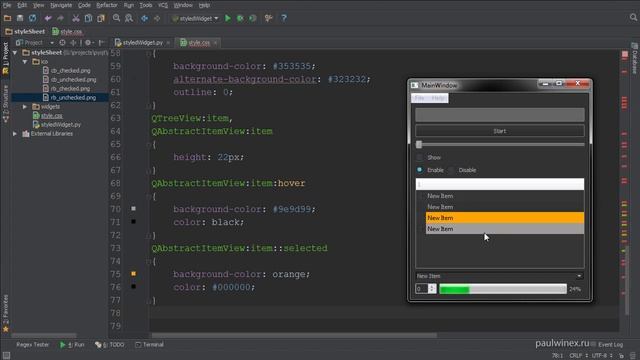Click the Redo arrow icon

(60, 18)
